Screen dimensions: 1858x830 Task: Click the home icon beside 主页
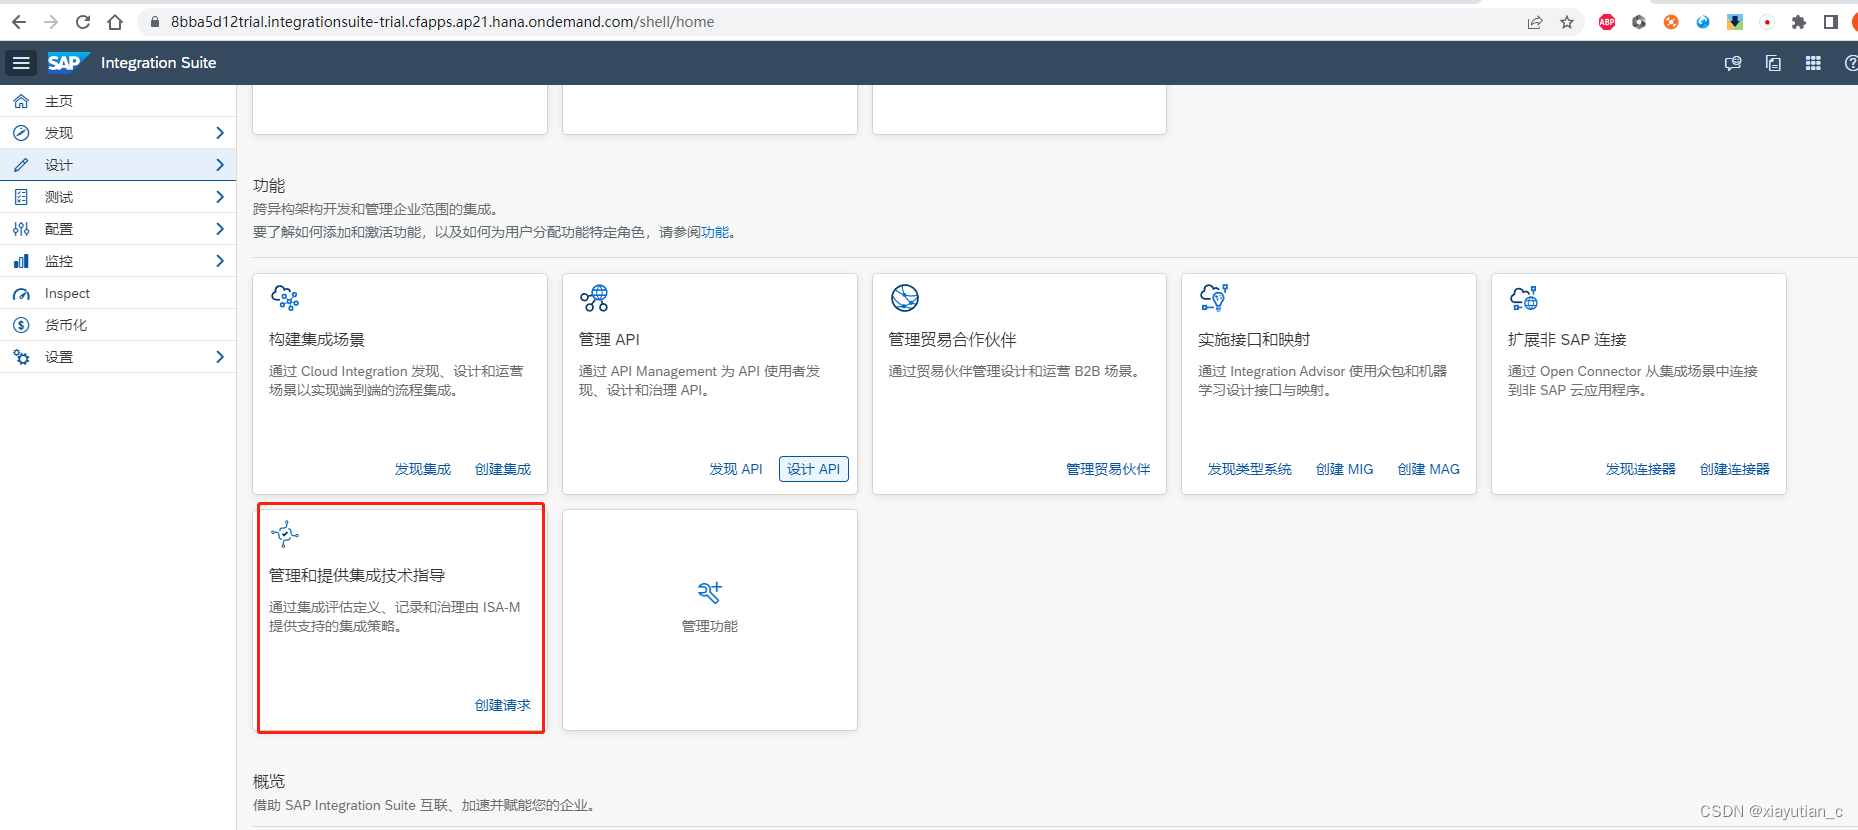click(21, 101)
